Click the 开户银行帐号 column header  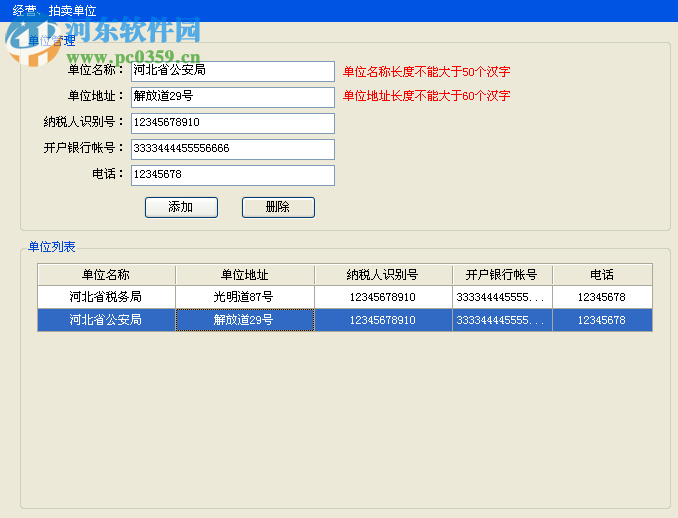[502, 275]
